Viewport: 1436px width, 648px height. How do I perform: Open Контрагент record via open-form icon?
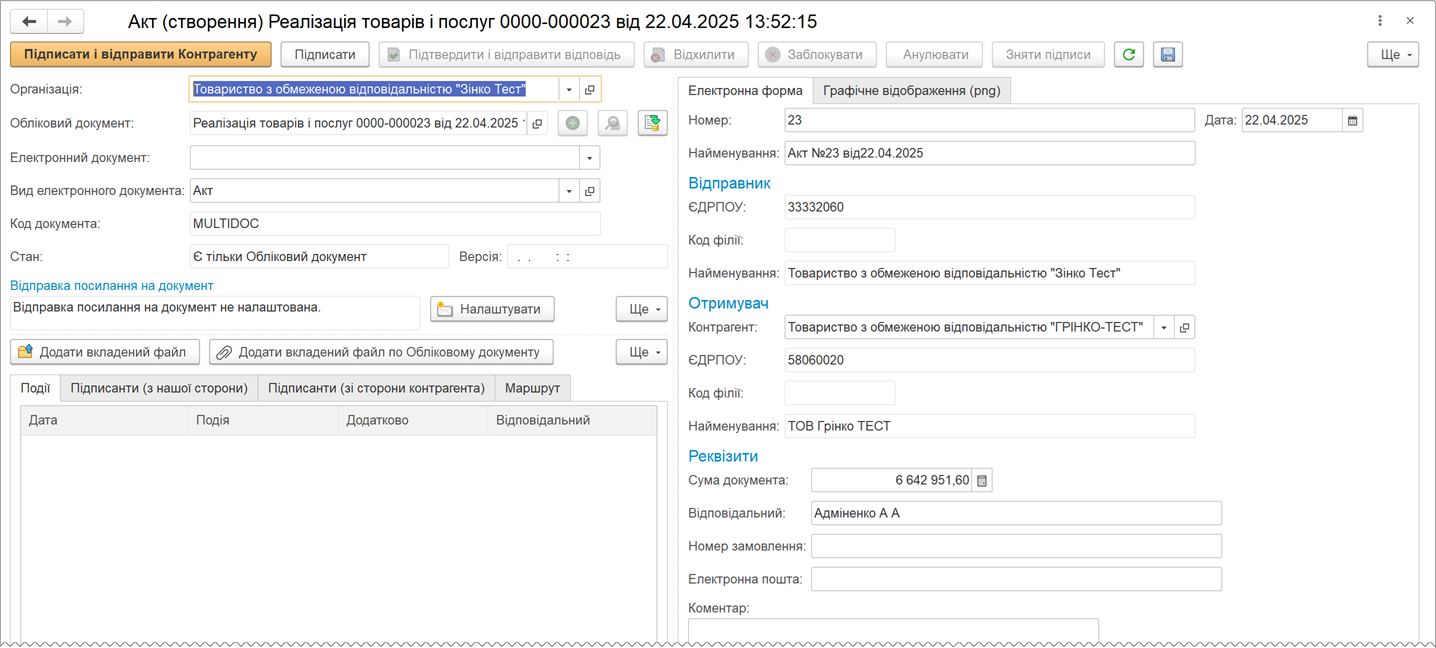pyautogui.click(x=1184, y=327)
